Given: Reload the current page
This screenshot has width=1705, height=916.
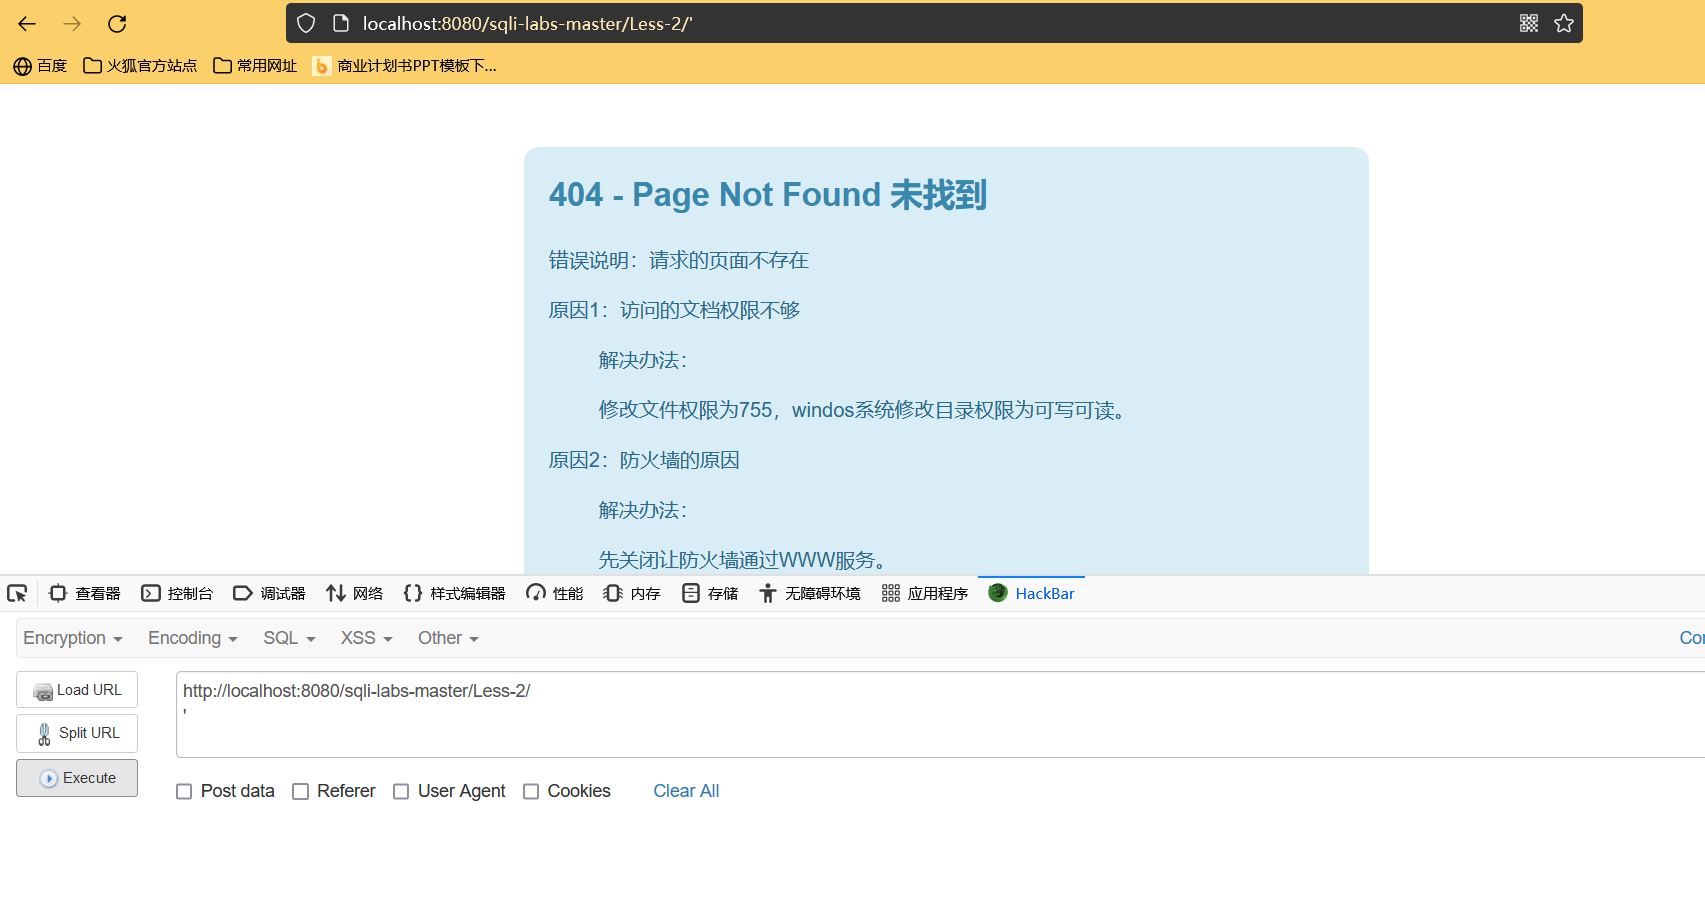Looking at the screenshot, I should click(117, 24).
